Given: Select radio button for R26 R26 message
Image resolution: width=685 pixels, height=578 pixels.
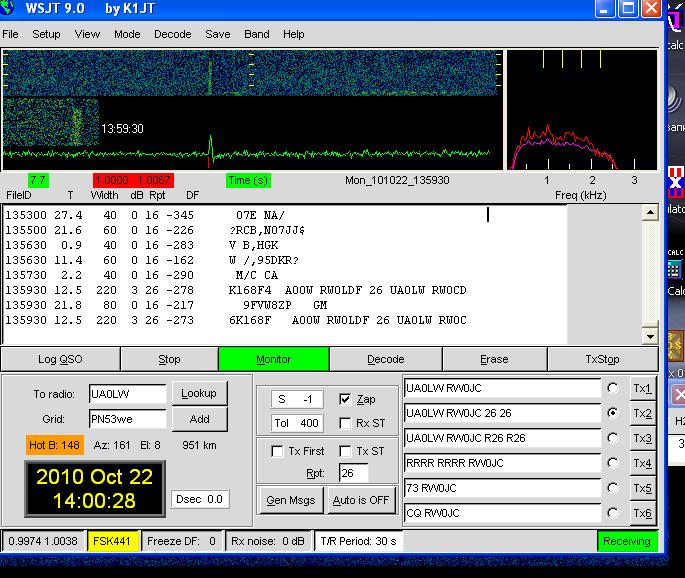Looking at the screenshot, I should pyautogui.click(x=612, y=438).
